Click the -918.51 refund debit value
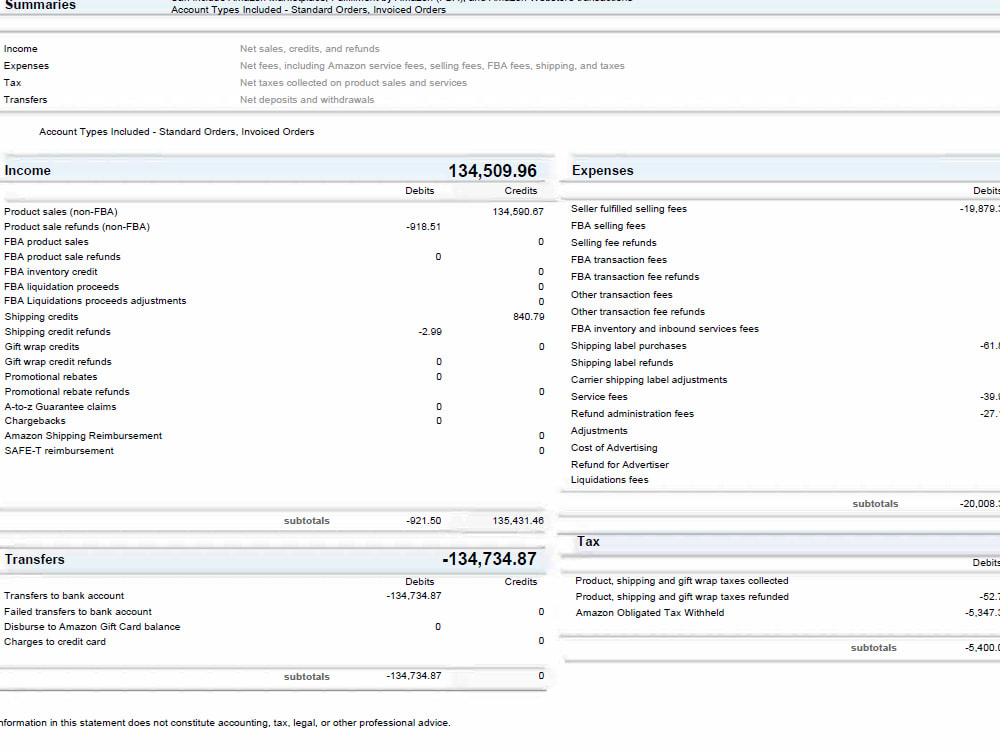 tap(423, 227)
